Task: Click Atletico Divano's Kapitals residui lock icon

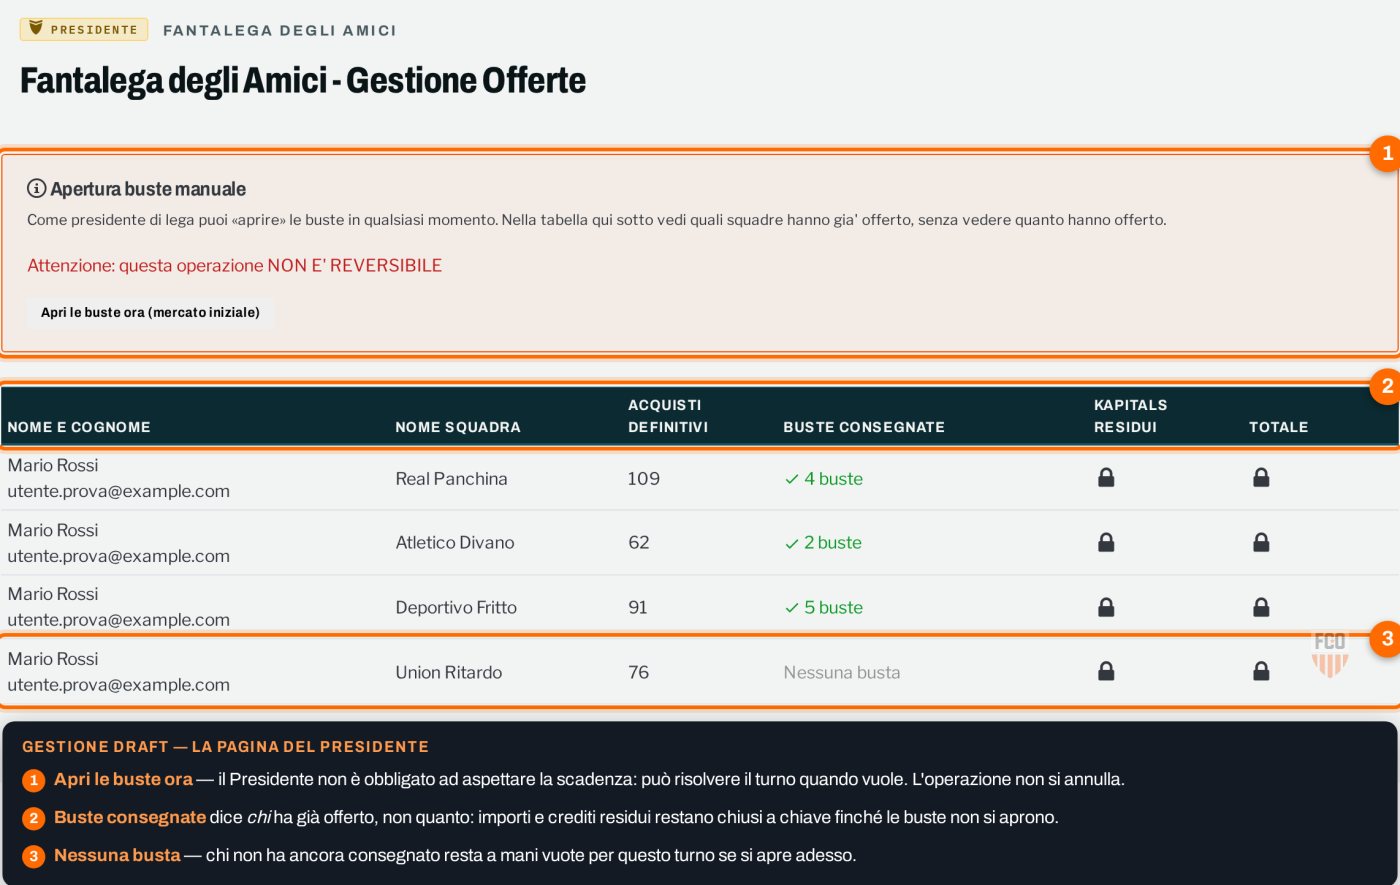Action: click(1106, 542)
